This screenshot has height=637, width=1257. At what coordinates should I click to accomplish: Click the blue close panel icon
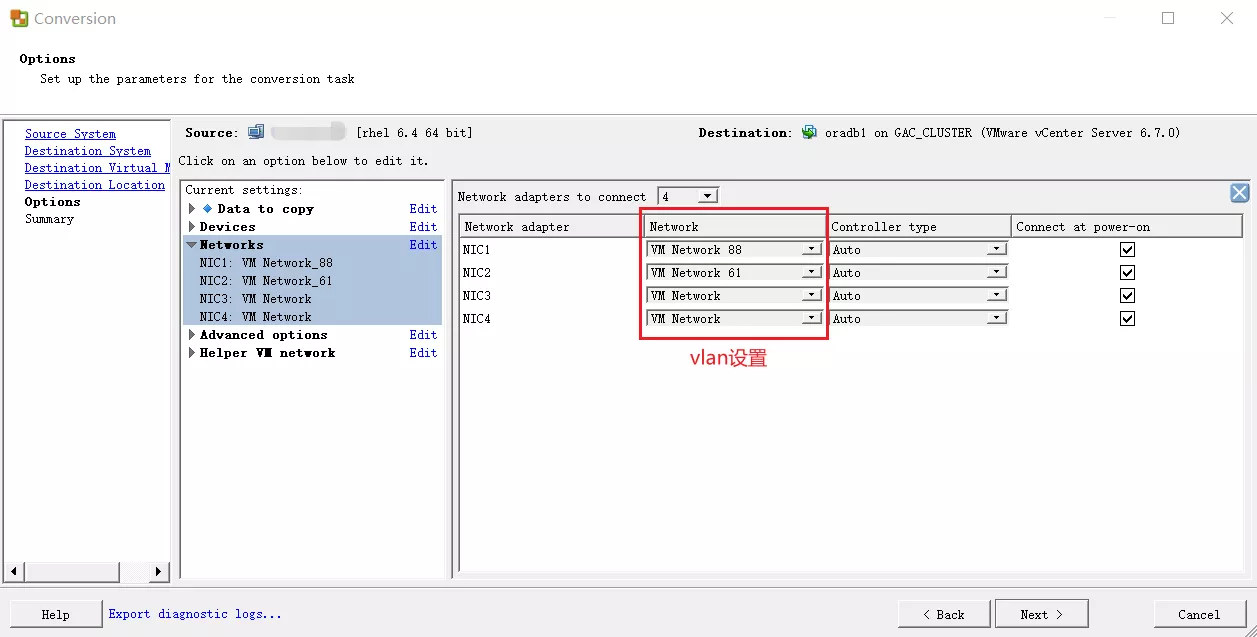pyautogui.click(x=1239, y=194)
